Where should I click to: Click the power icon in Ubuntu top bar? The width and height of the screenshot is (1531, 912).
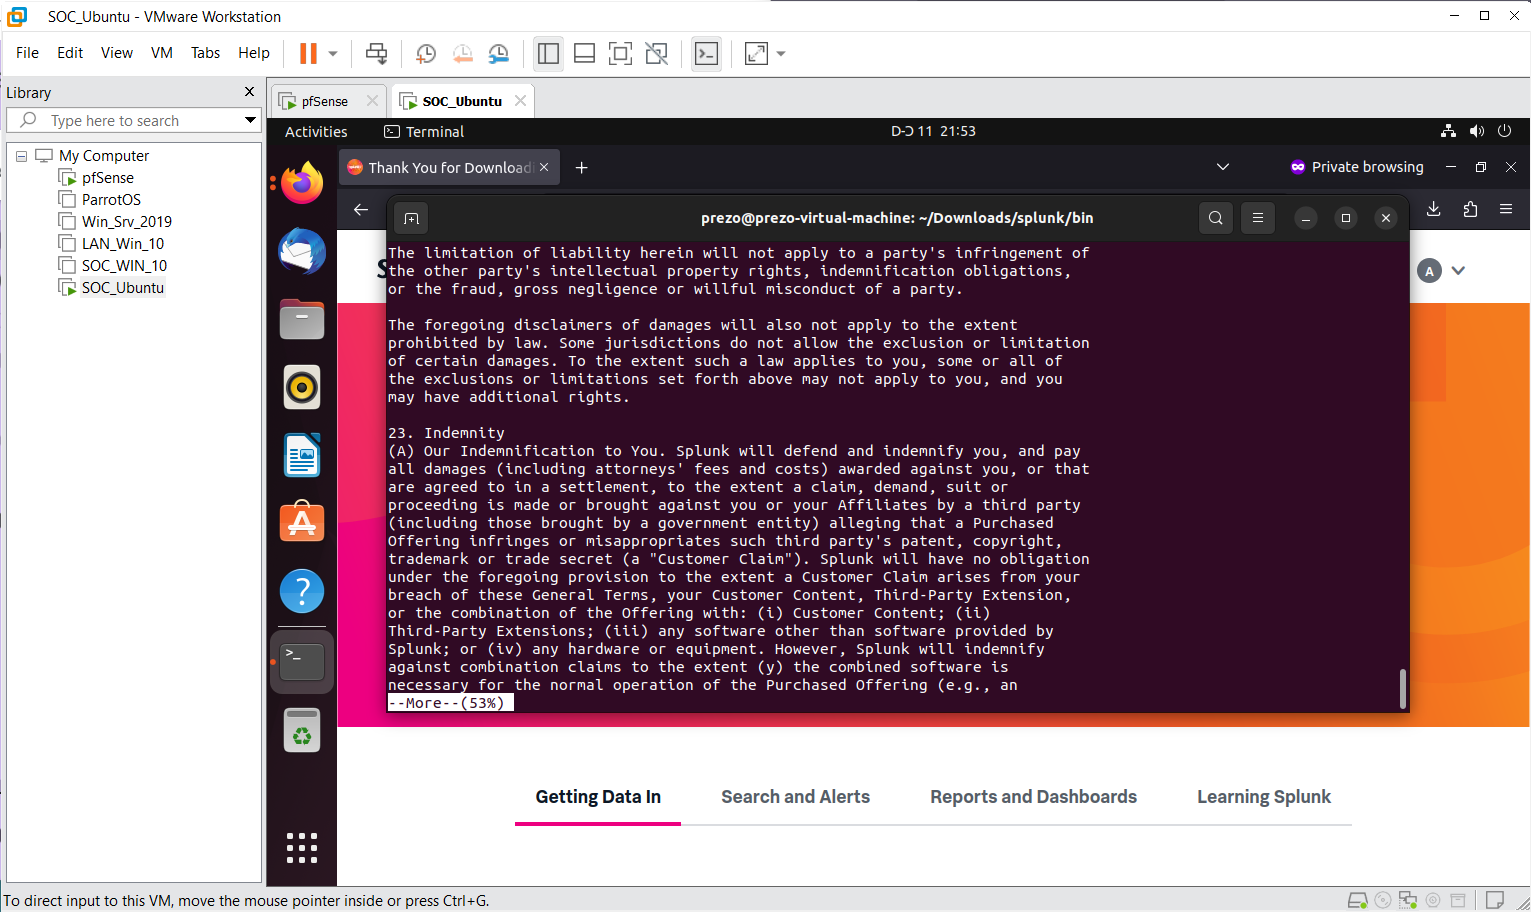click(x=1504, y=131)
